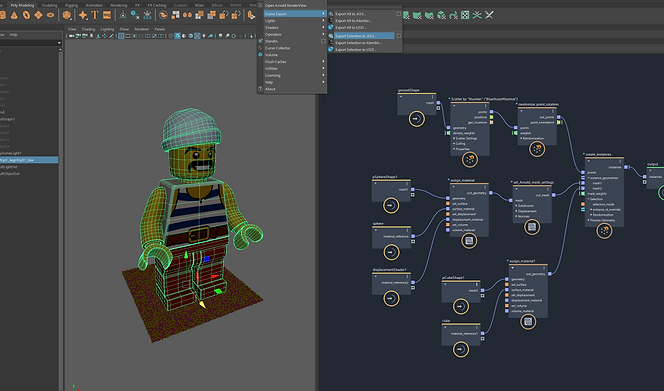Click the groundShape node input icon
Viewport: 664px width, 391px height.
(x=417, y=119)
